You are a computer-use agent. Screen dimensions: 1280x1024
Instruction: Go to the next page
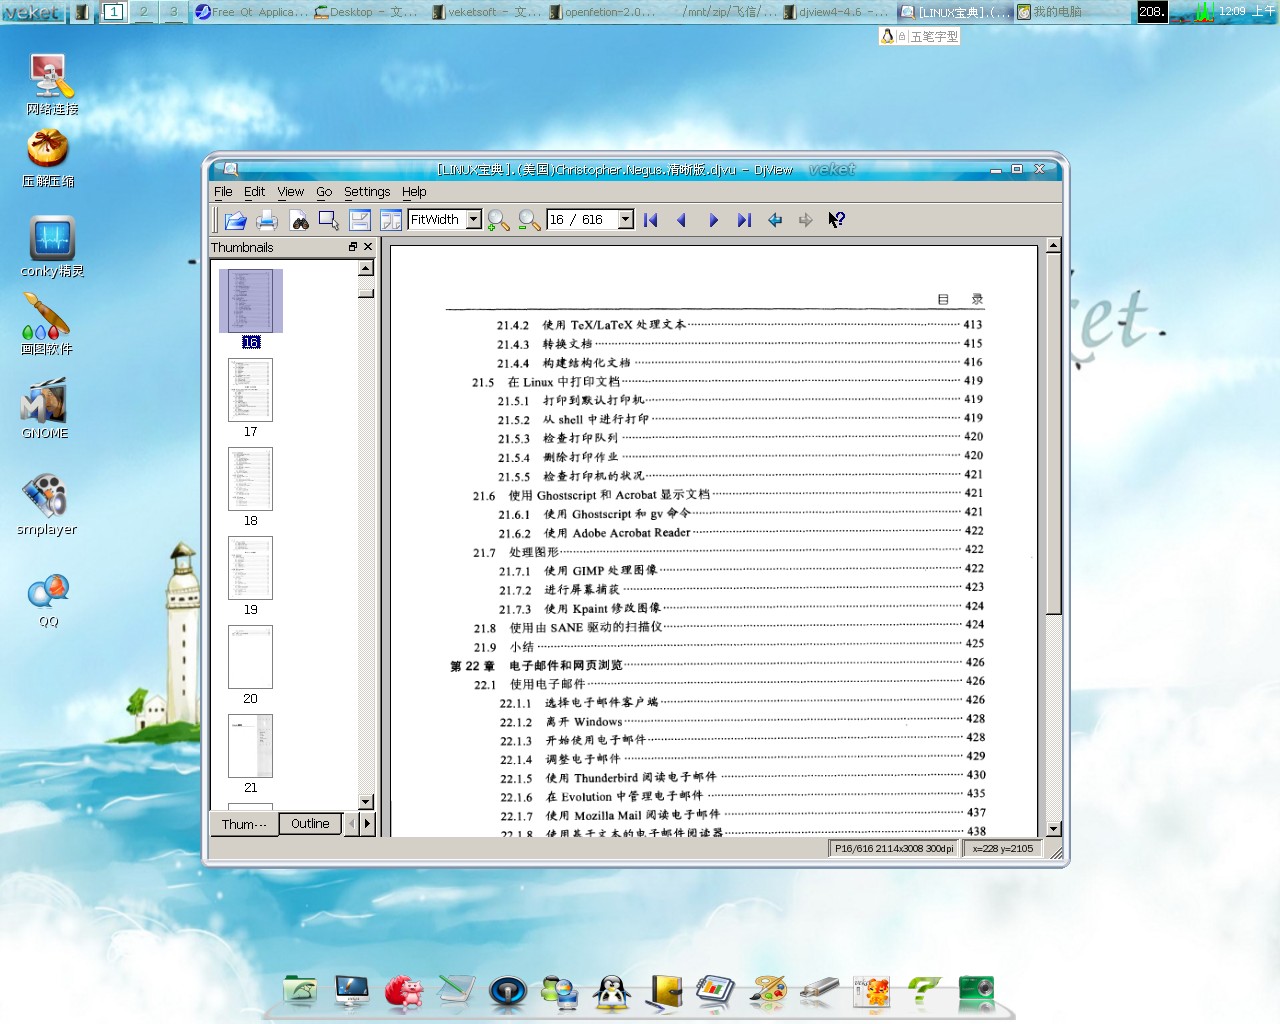[x=713, y=220]
